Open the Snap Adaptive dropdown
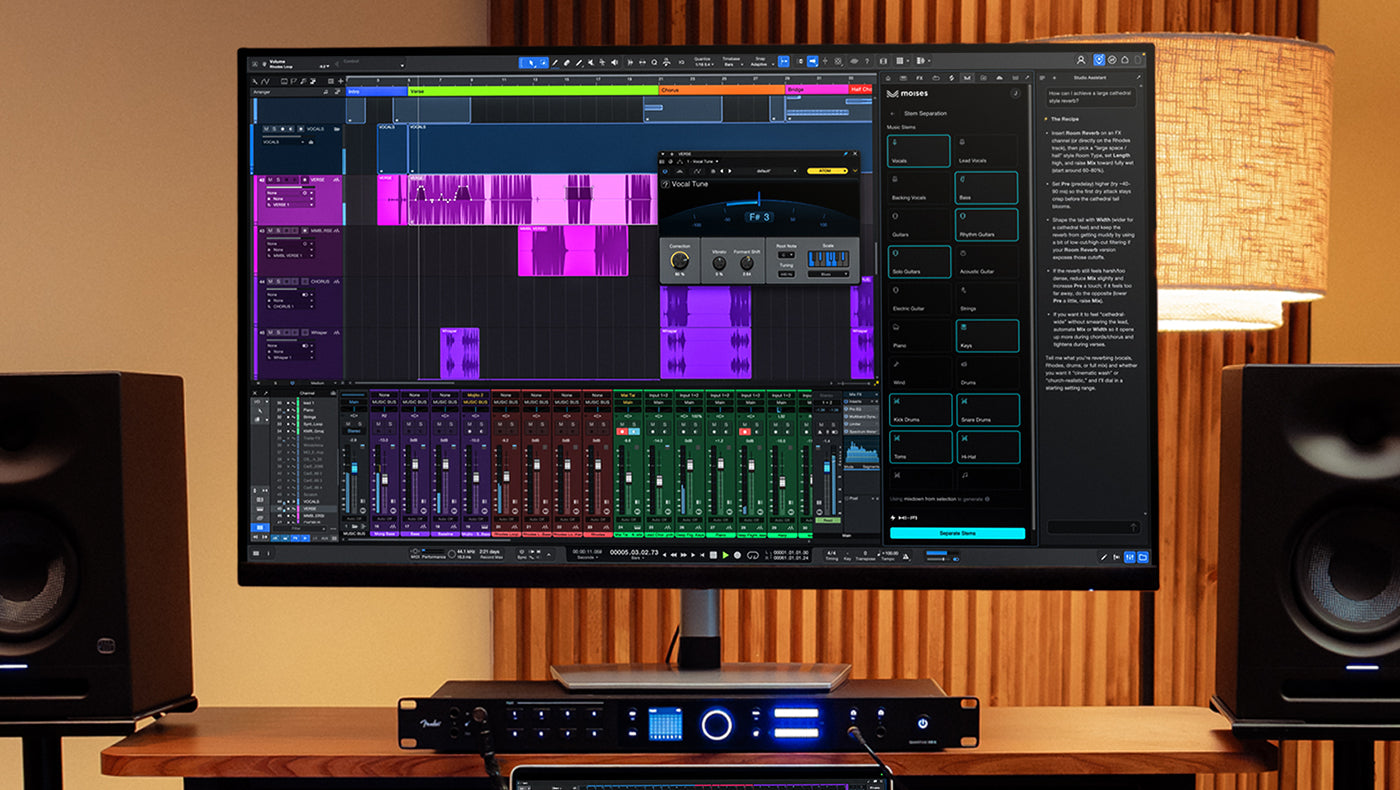This screenshot has width=1400, height=790. (762, 61)
